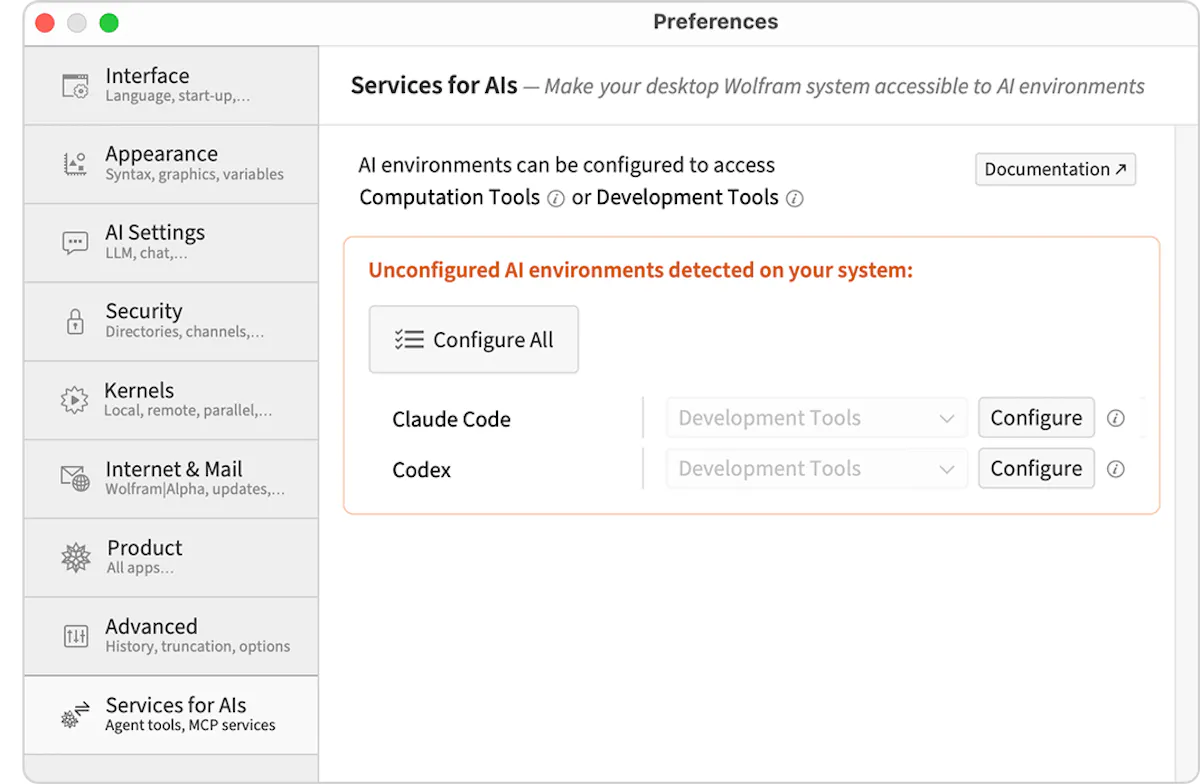Click the Interface window-gear icon
This screenshot has height=784, width=1200.
(x=76, y=86)
